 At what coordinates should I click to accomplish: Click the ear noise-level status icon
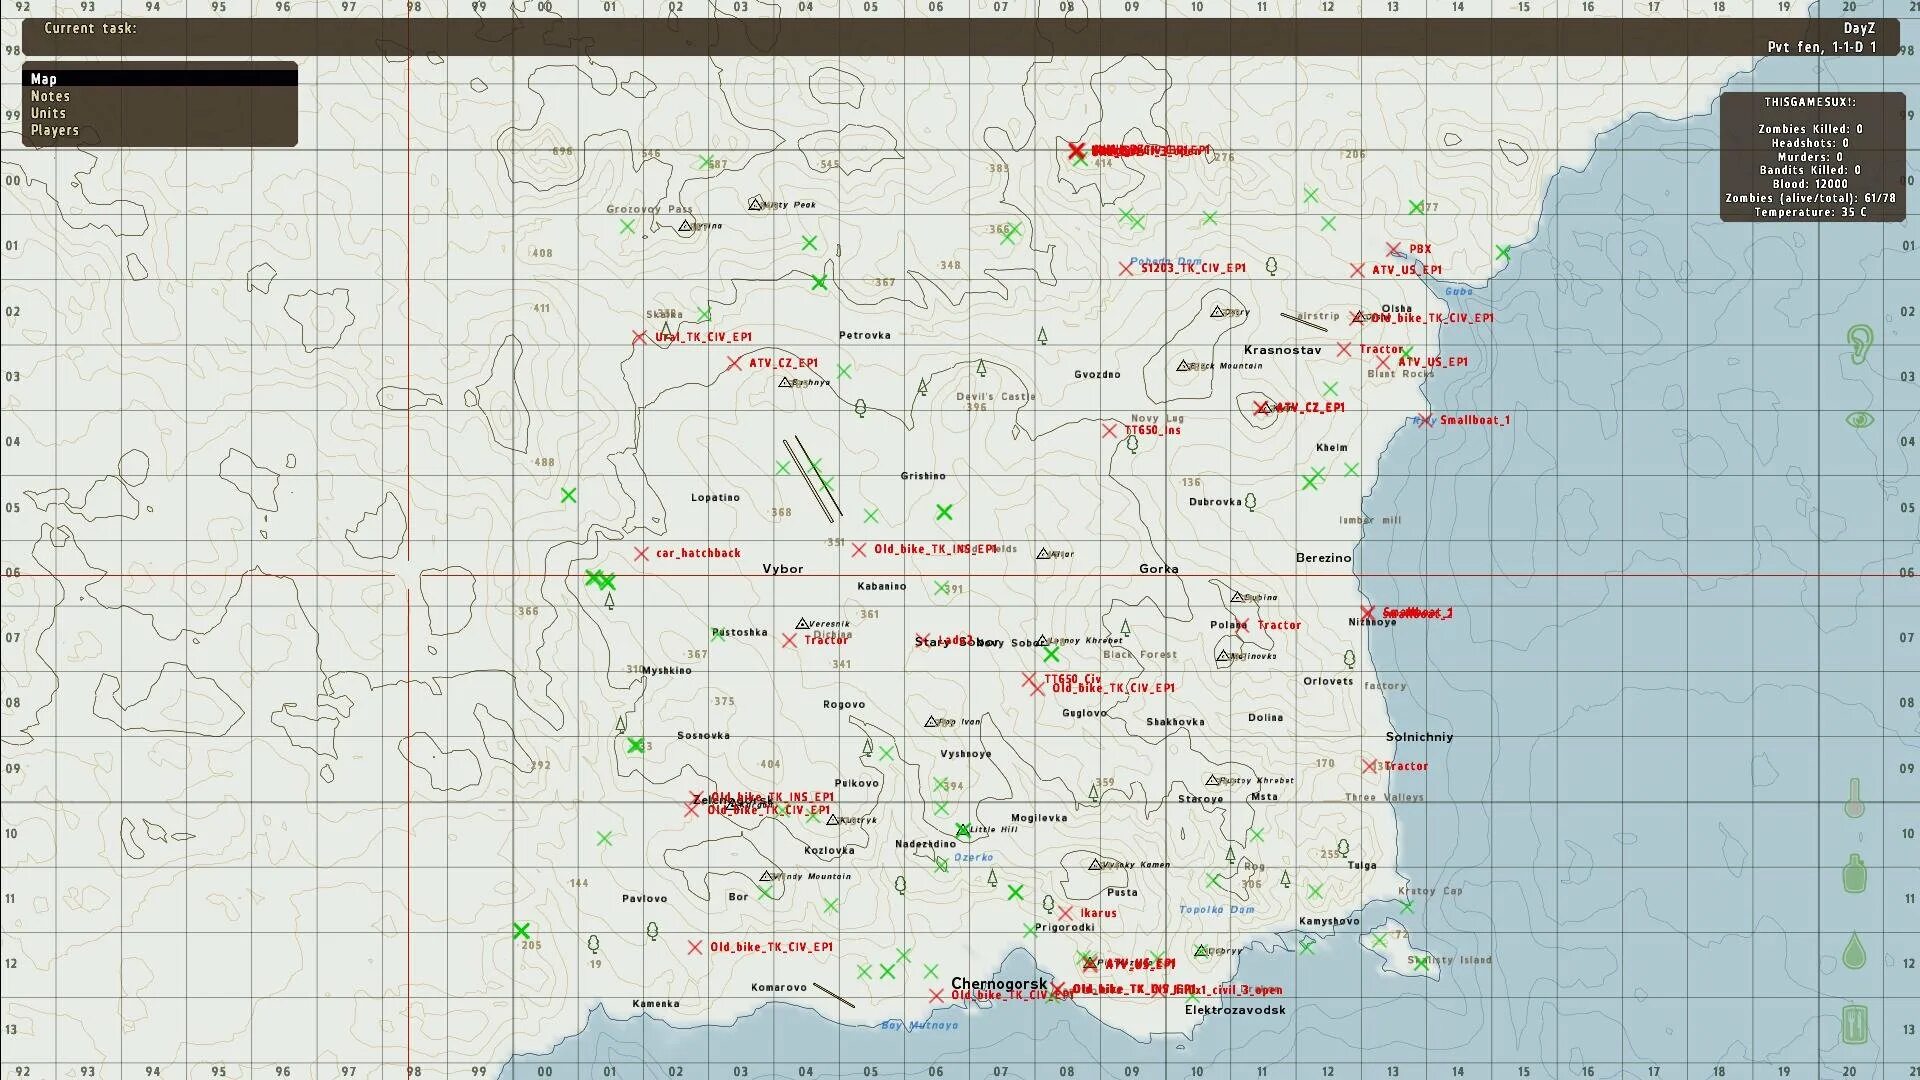1859,344
